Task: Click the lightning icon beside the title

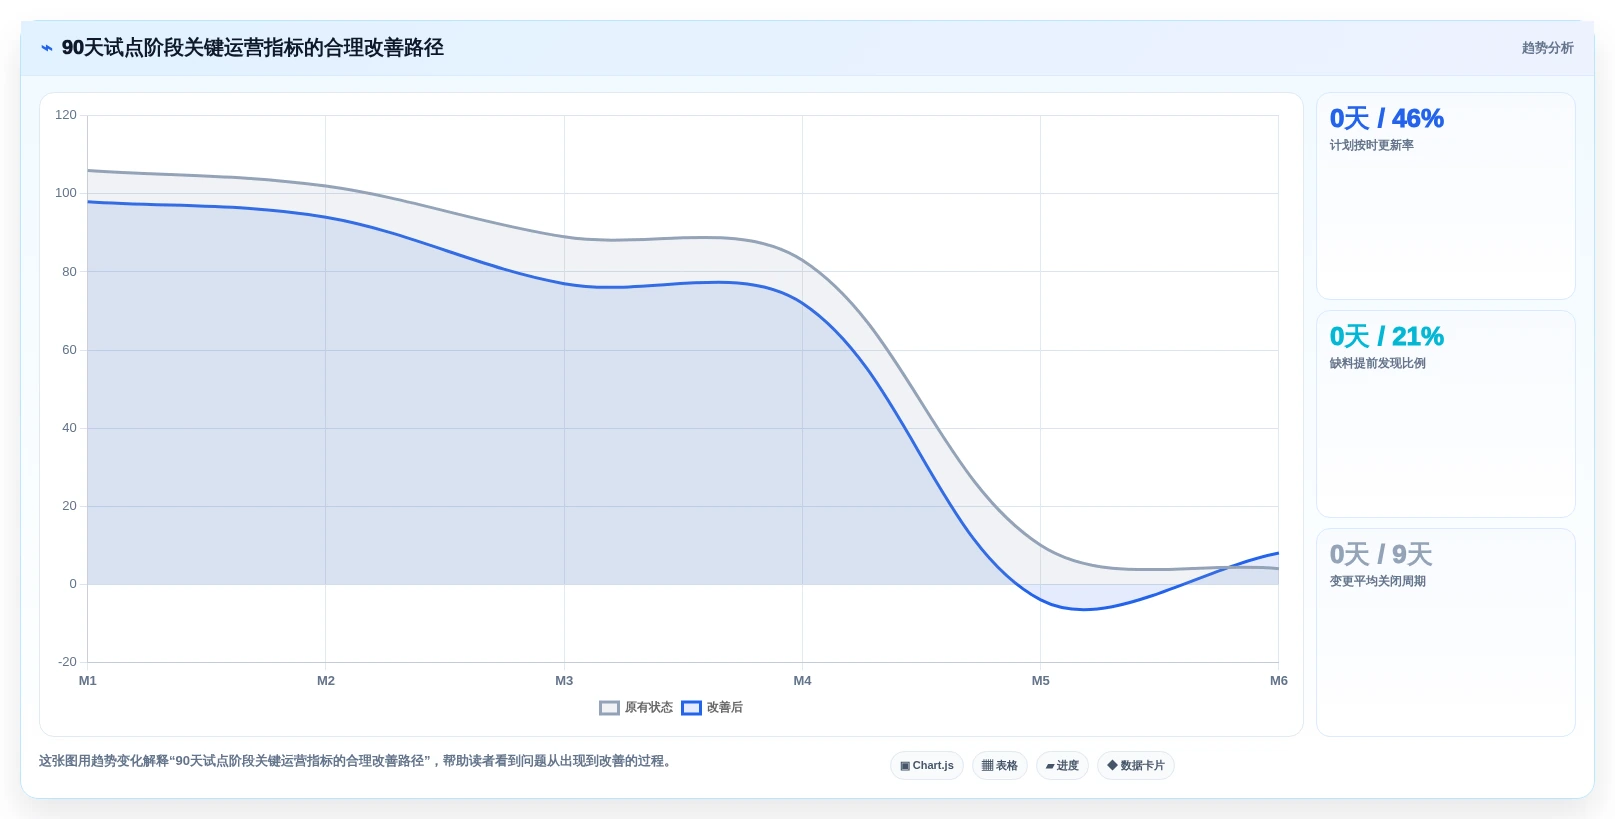Action: [x=47, y=48]
